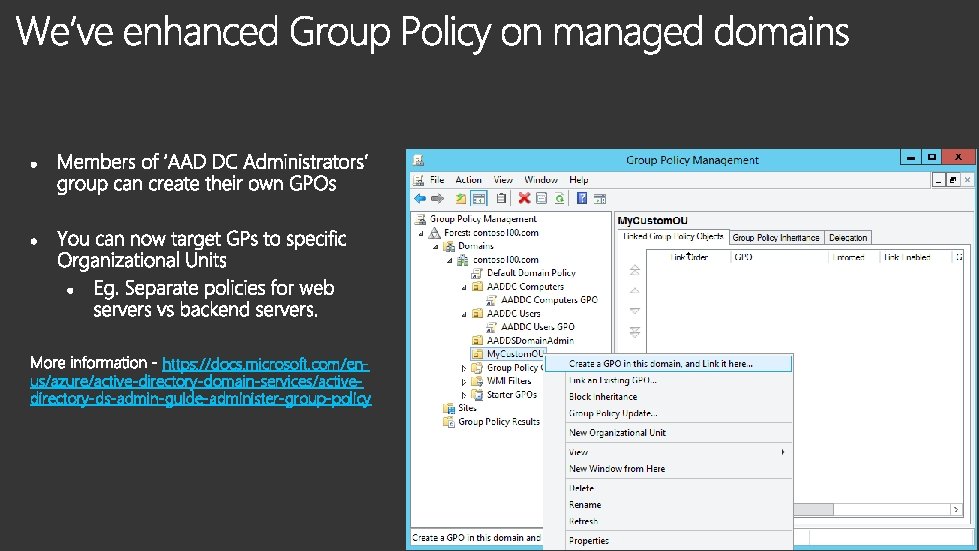The width and height of the screenshot is (979, 551).
Task: Click the Forest: contoso100.com triangle icon
Action: pyautogui.click(x=435, y=233)
